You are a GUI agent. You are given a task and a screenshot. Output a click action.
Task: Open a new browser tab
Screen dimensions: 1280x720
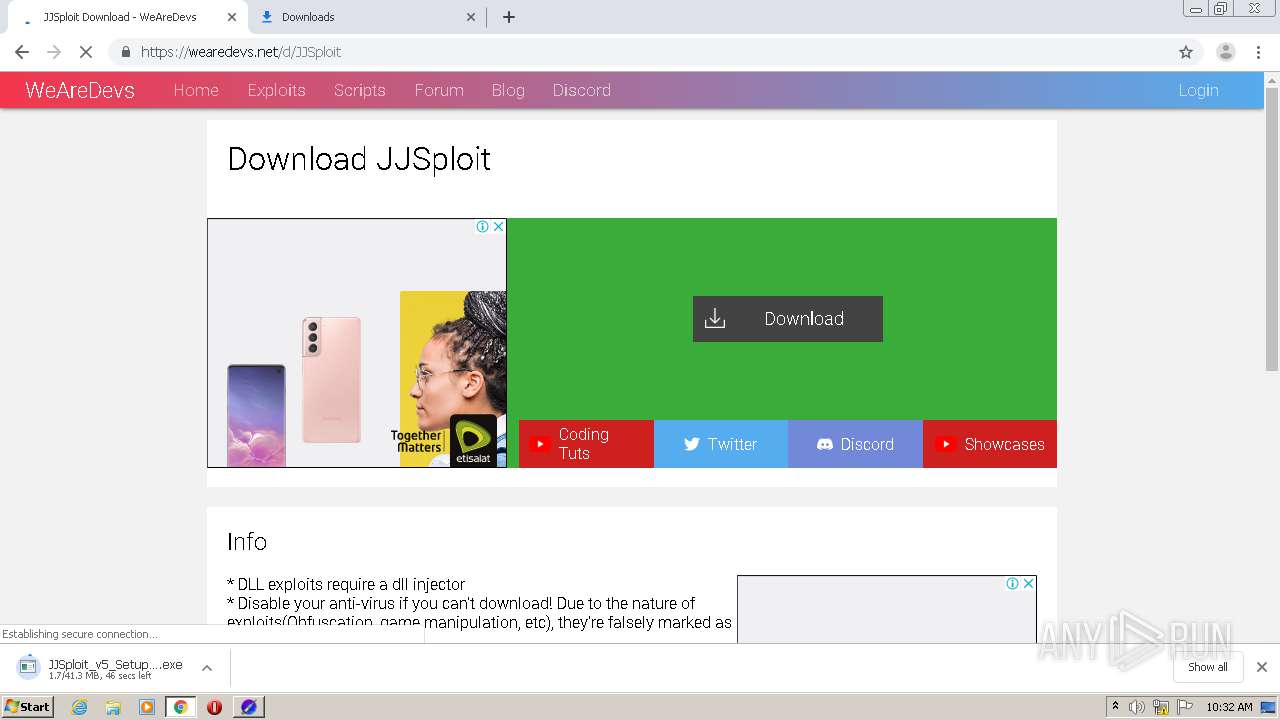[508, 17]
